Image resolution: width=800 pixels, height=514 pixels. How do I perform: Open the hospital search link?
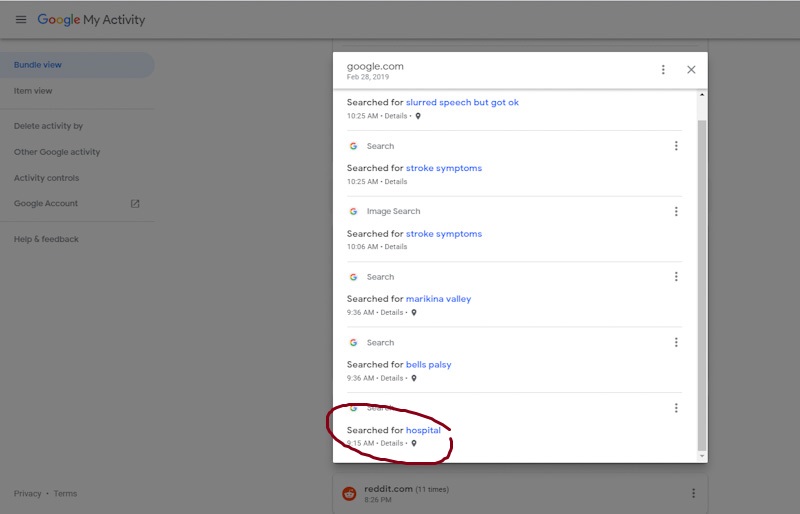pyautogui.click(x=423, y=430)
